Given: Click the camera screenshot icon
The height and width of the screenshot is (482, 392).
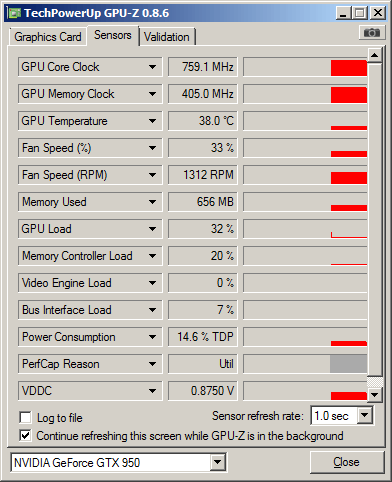Looking at the screenshot, I should (372, 33).
